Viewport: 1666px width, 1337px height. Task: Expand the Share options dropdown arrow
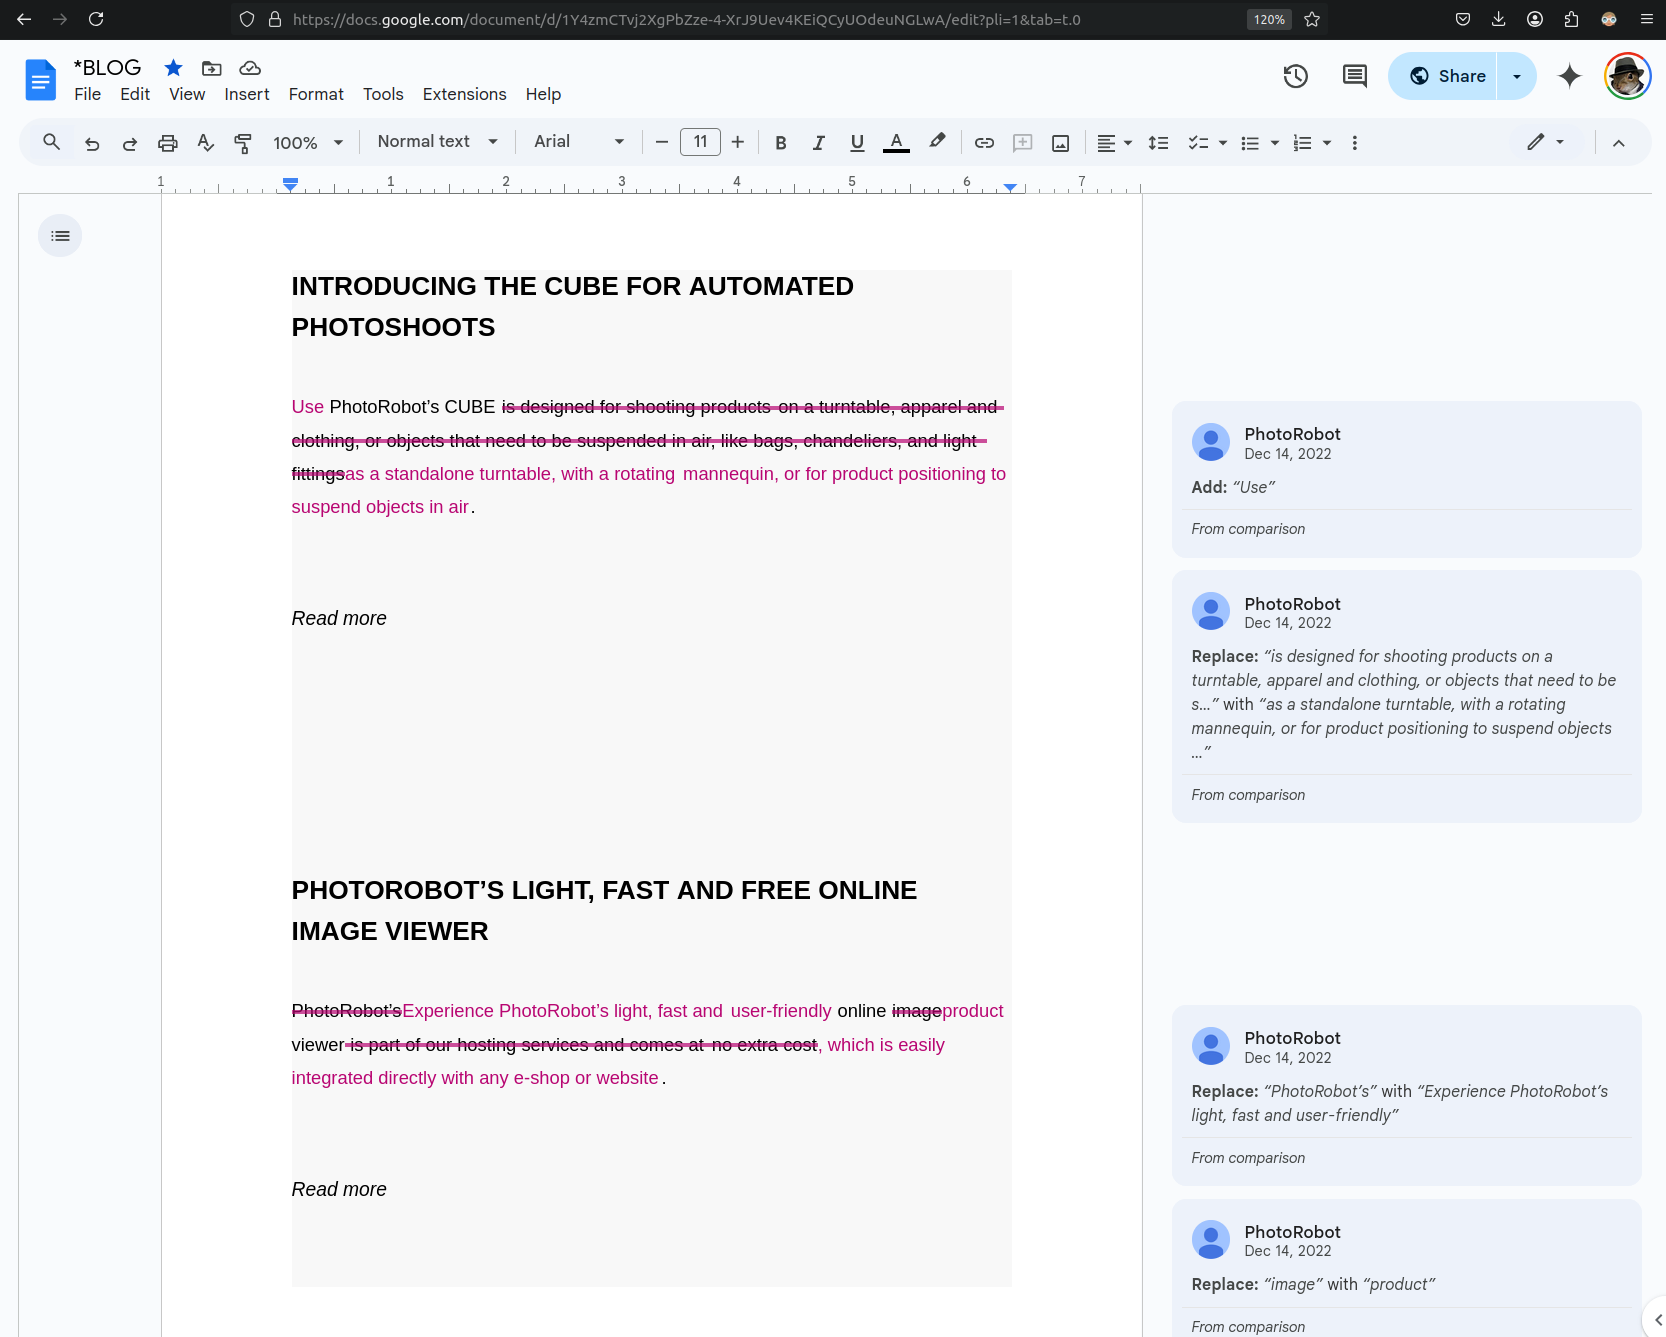click(x=1517, y=76)
